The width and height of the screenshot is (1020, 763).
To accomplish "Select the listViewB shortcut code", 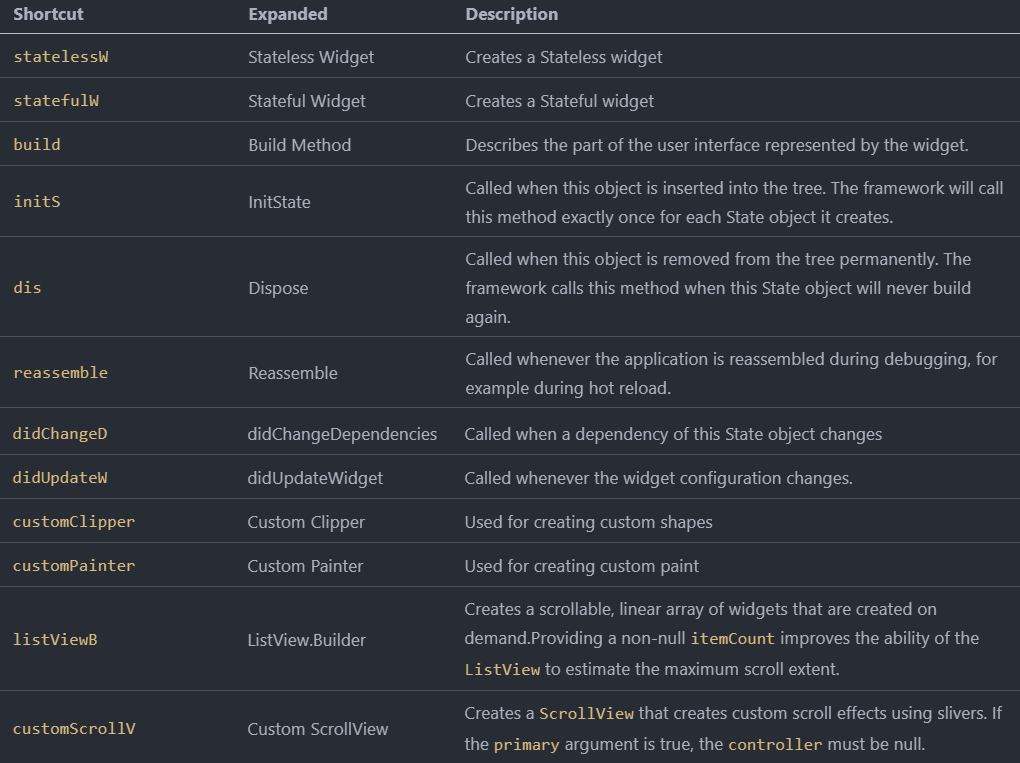I will [x=55, y=639].
